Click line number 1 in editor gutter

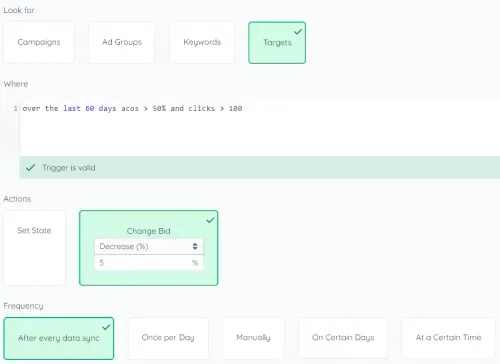tap(15, 108)
